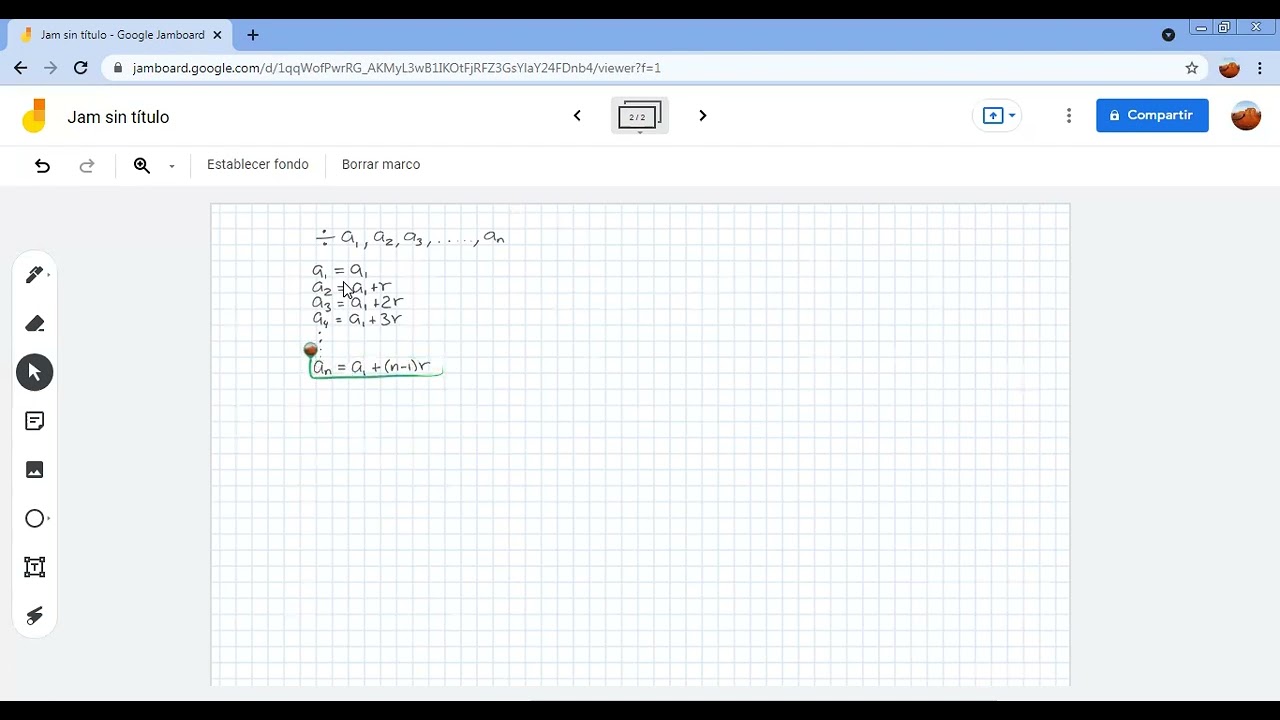Image resolution: width=1280 pixels, height=720 pixels.
Task: Click the Jamboard logo icon
Action: [x=35, y=116]
